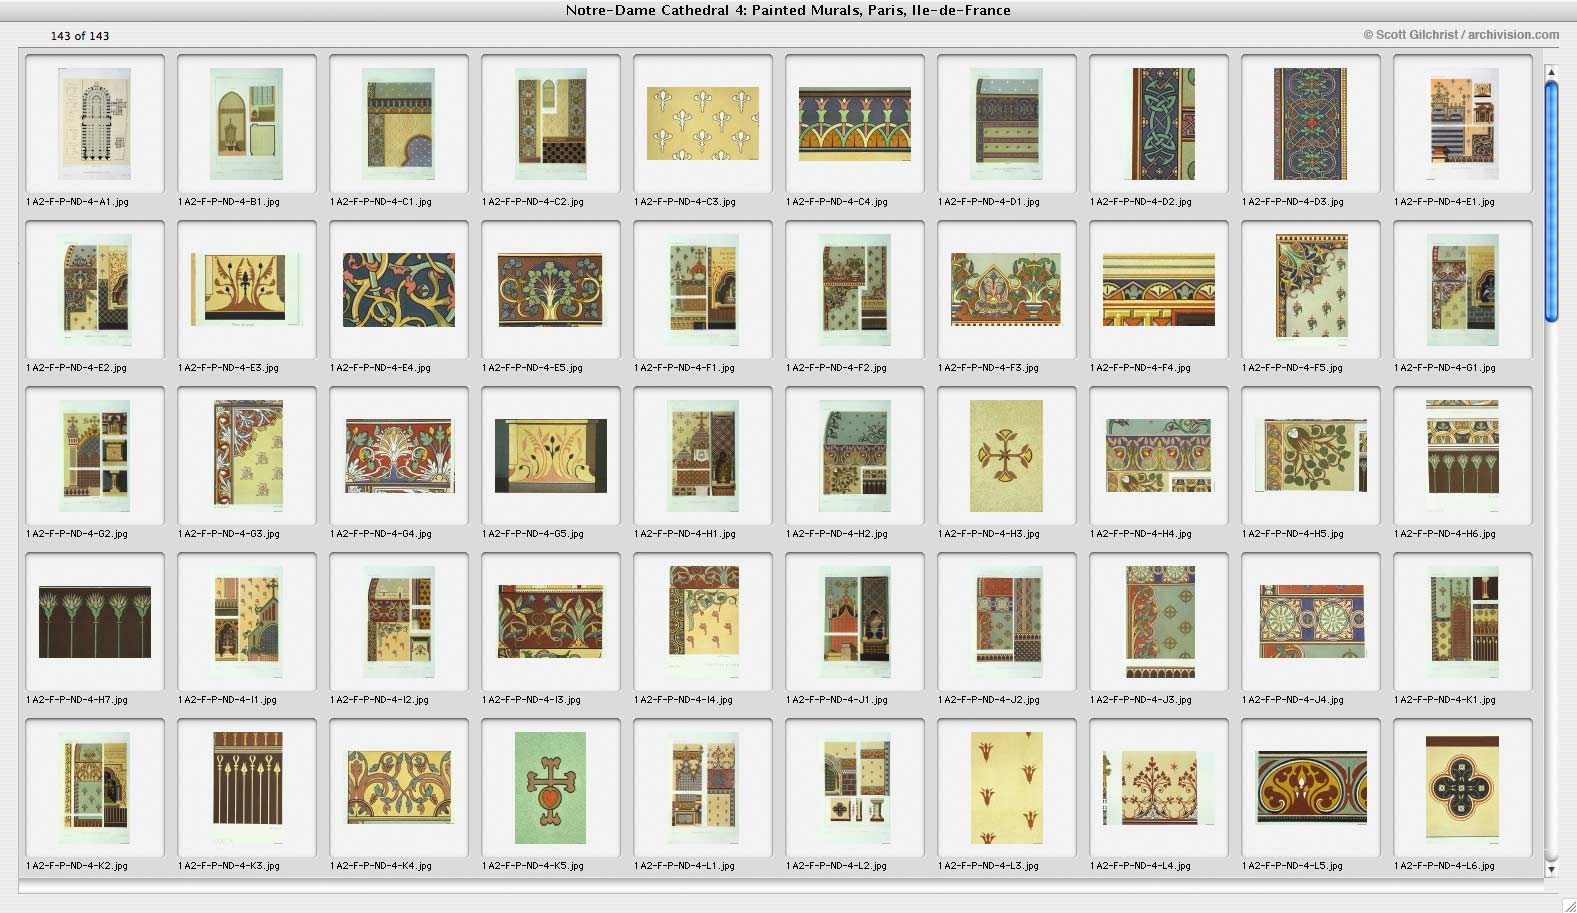Click filename label 1A2-F-P-ND-4-G2.jpg
The height and width of the screenshot is (913, 1577).
tap(77, 534)
